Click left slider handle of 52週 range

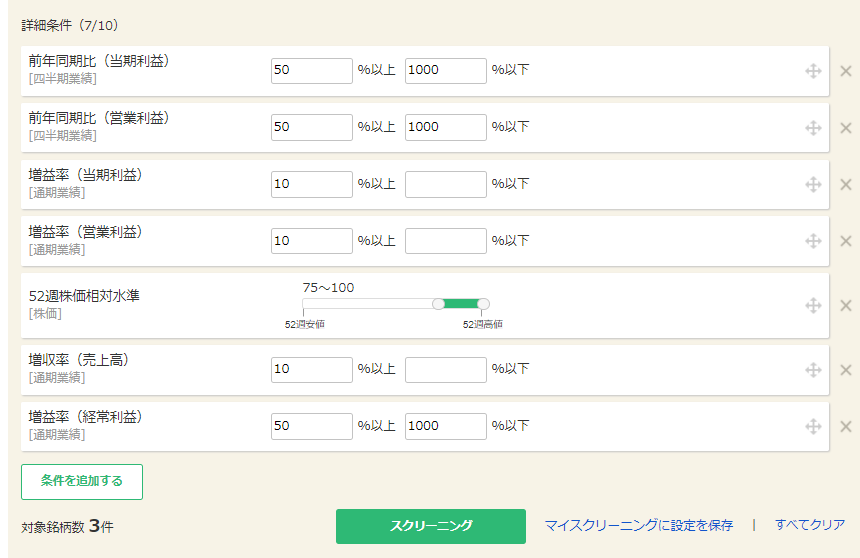click(438, 304)
